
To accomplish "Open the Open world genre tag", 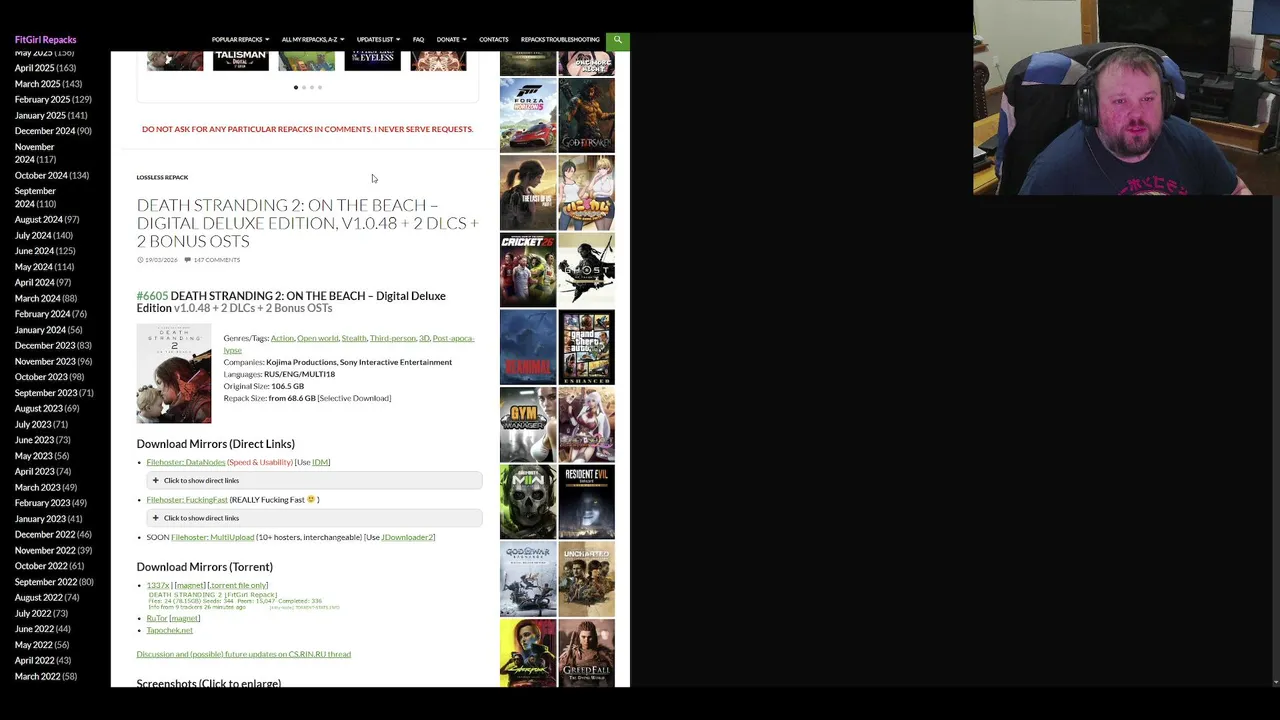I will [317, 338].
